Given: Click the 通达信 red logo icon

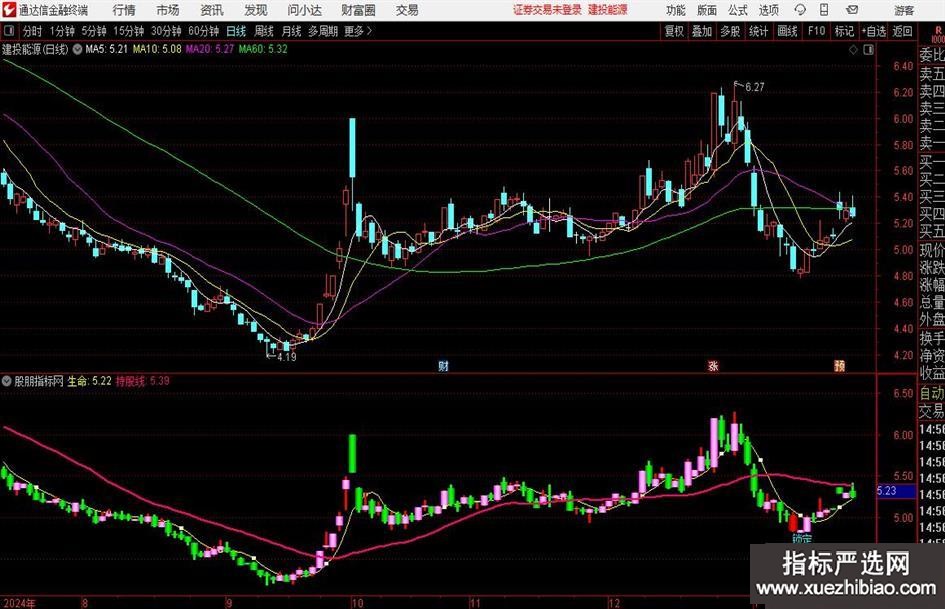Looking at the screenshot, I should click(9, 10).
